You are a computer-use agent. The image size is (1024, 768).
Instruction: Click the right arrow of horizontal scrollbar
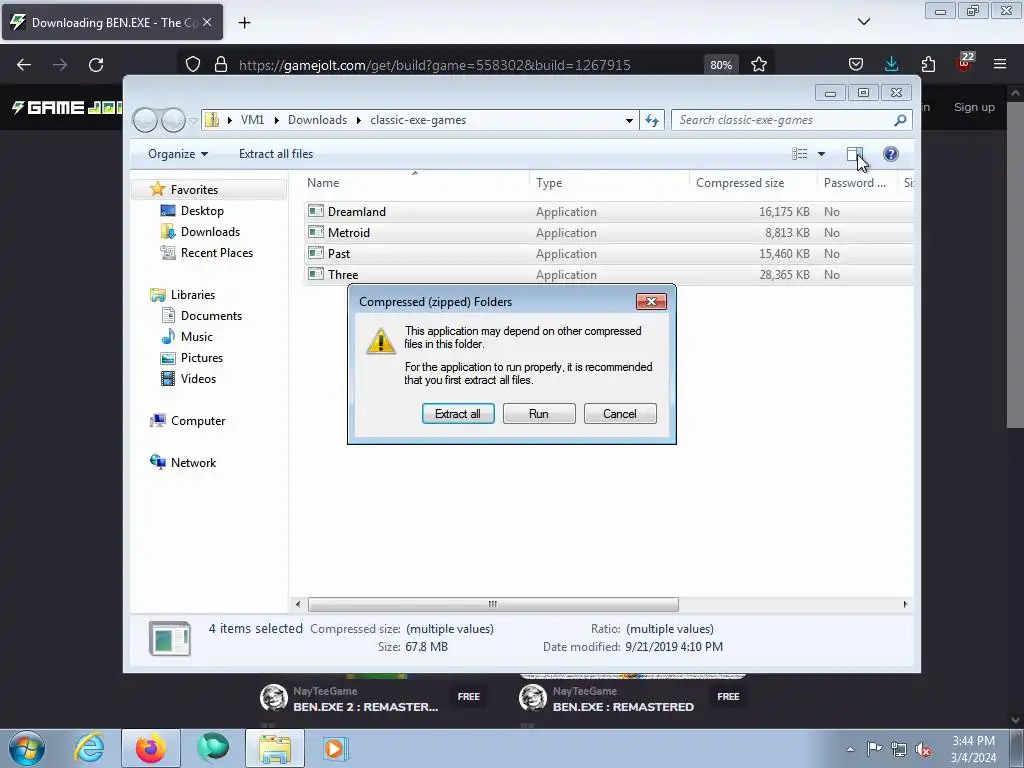point(905,604)
